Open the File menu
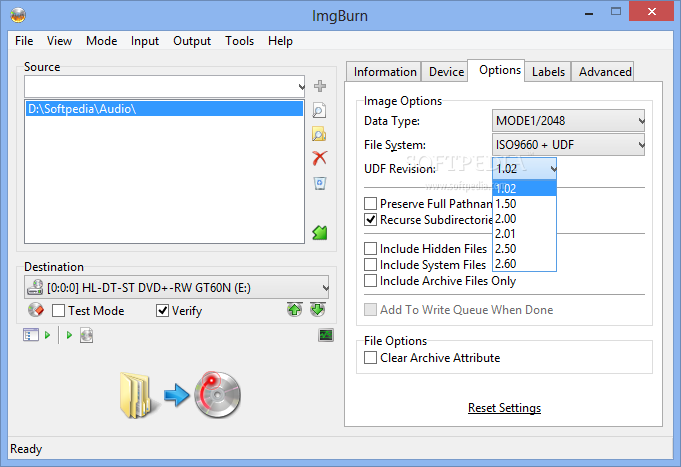The height and width of the screenshot is (467, 681). coord(24,41)
